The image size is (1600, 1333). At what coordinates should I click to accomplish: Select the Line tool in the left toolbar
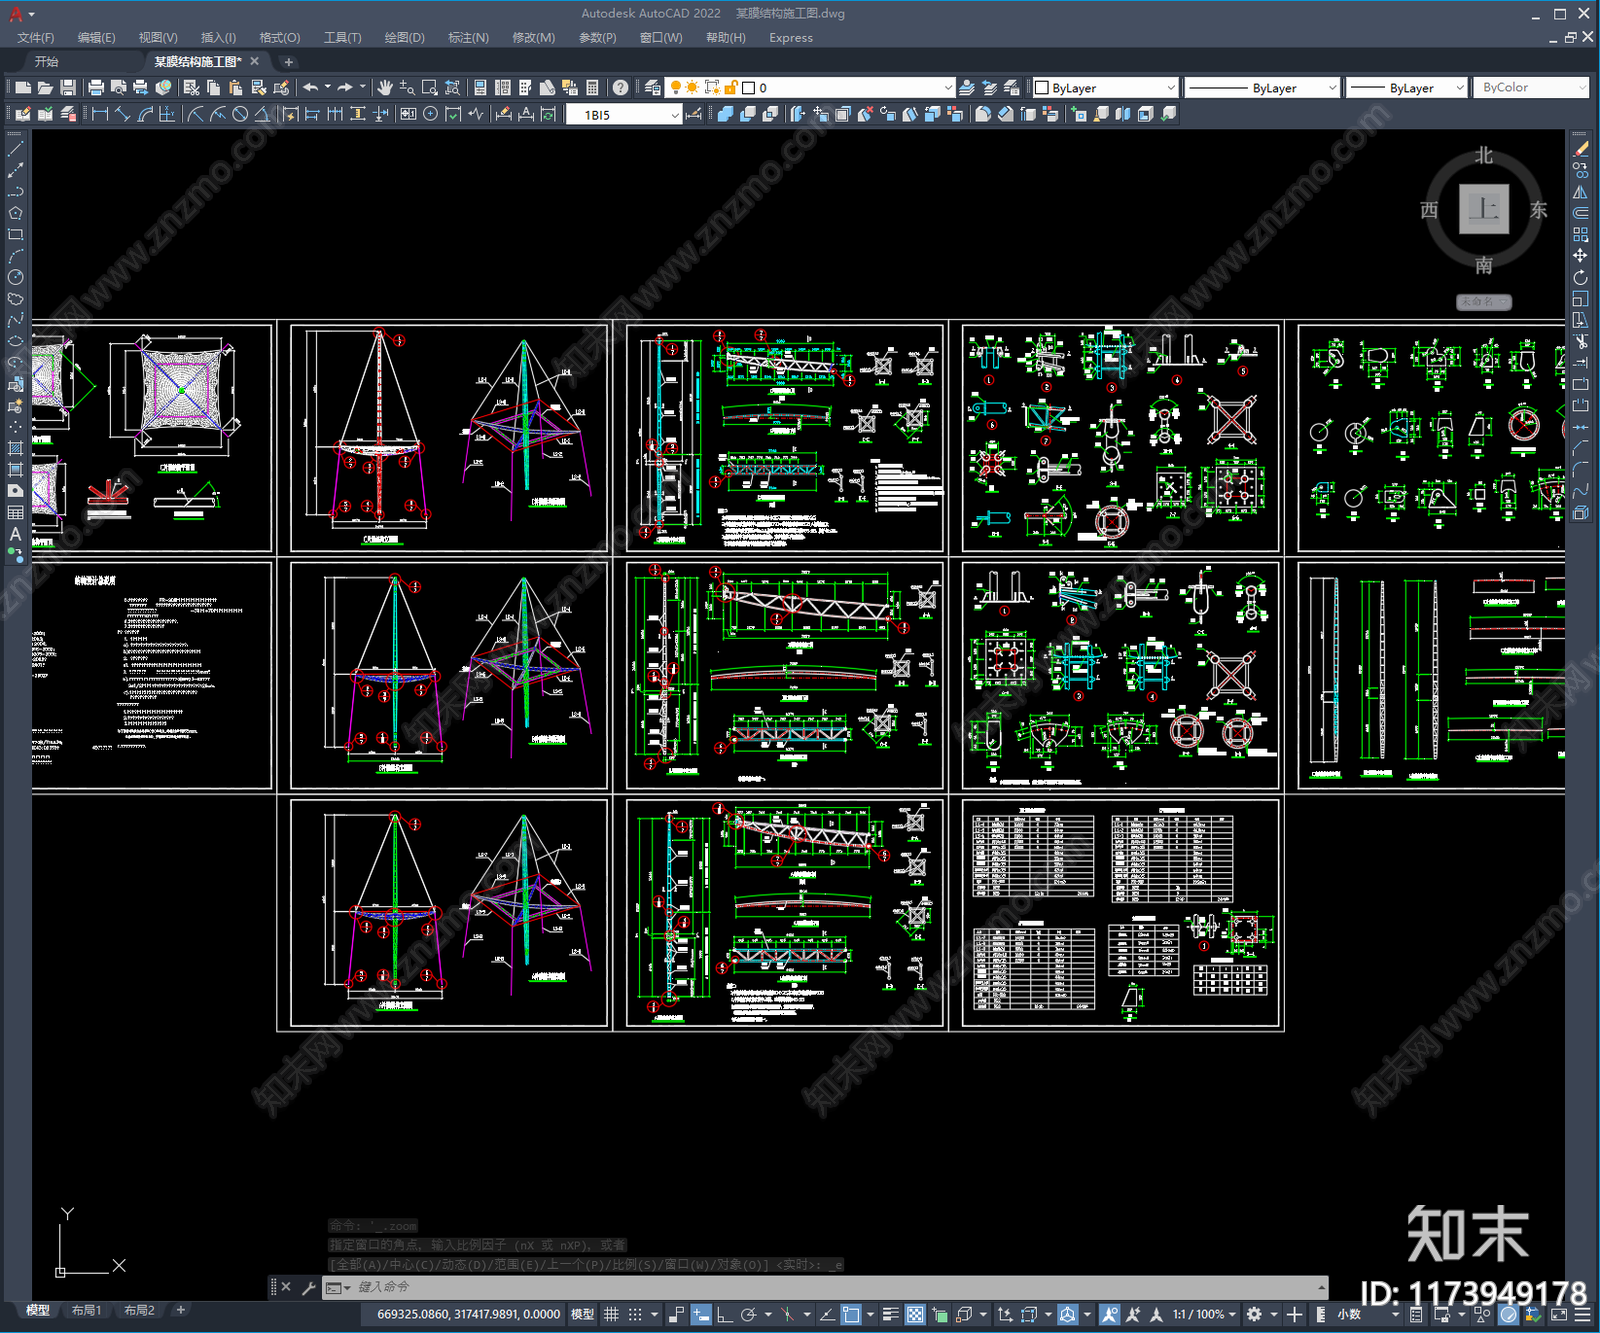coord(15,149)
